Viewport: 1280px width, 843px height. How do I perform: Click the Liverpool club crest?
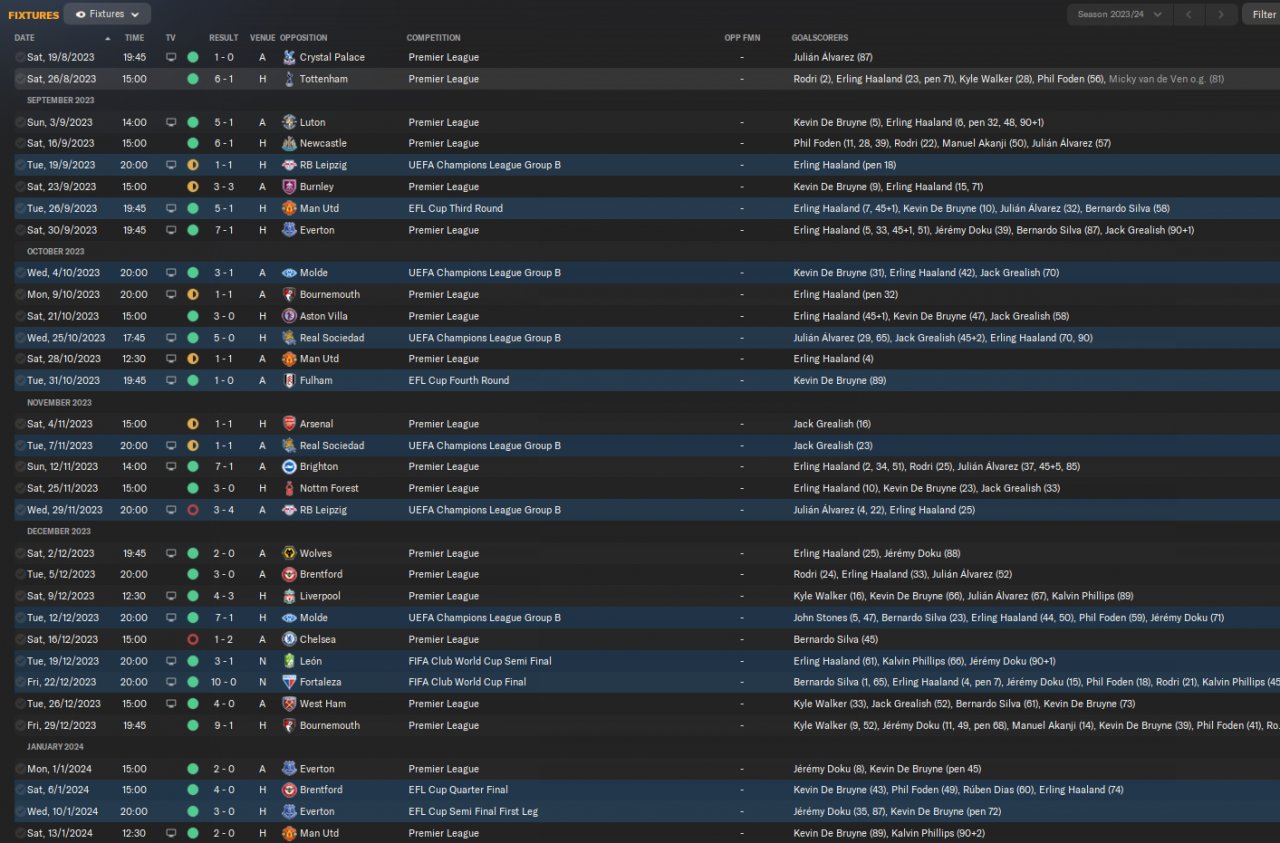point(289,596)
